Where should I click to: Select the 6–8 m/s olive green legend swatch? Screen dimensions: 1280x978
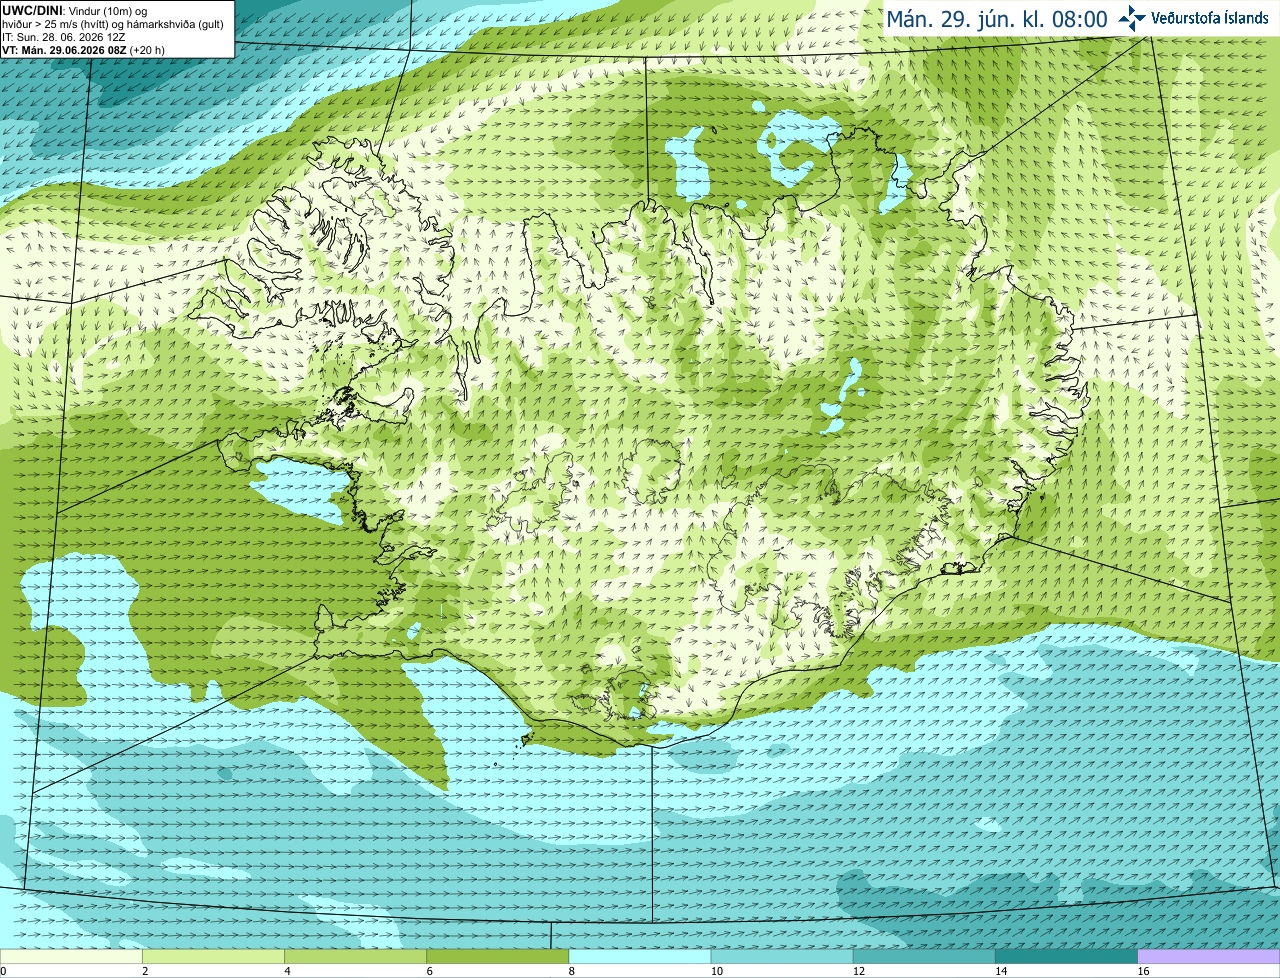pos(497,957)
